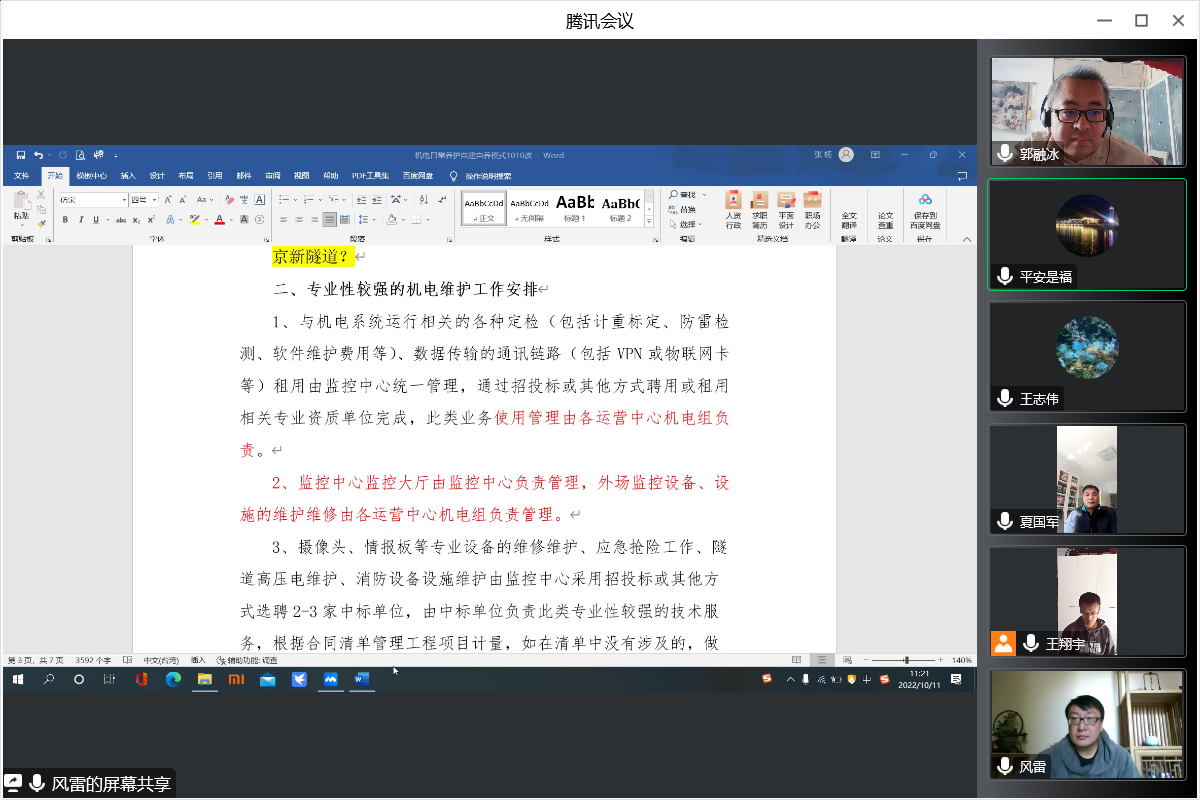Open the font name dropdown

(x=124, y=200)
